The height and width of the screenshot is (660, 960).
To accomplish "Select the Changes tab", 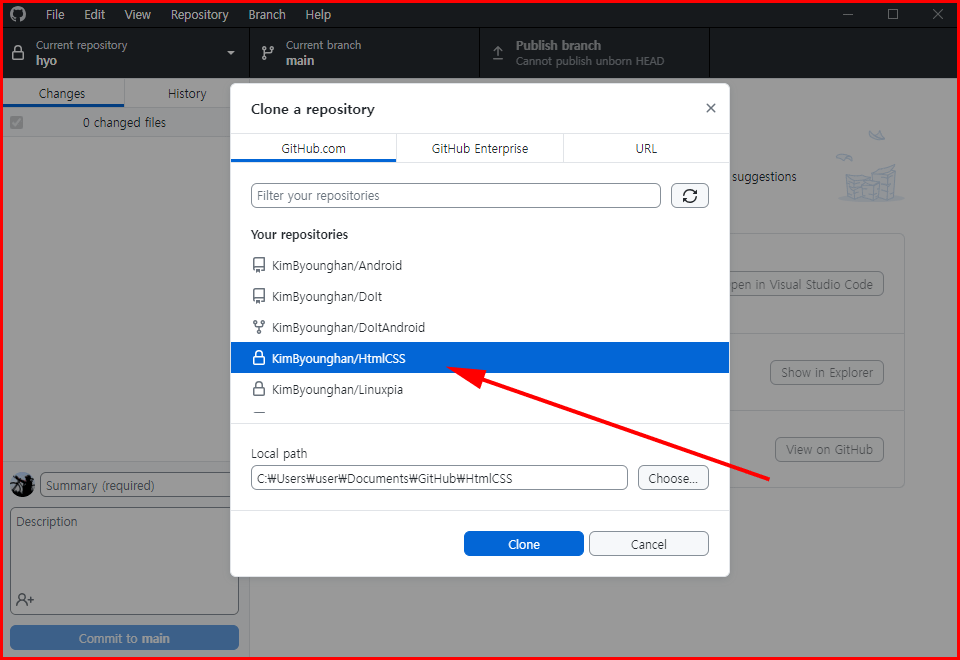I will coord(62,93).
